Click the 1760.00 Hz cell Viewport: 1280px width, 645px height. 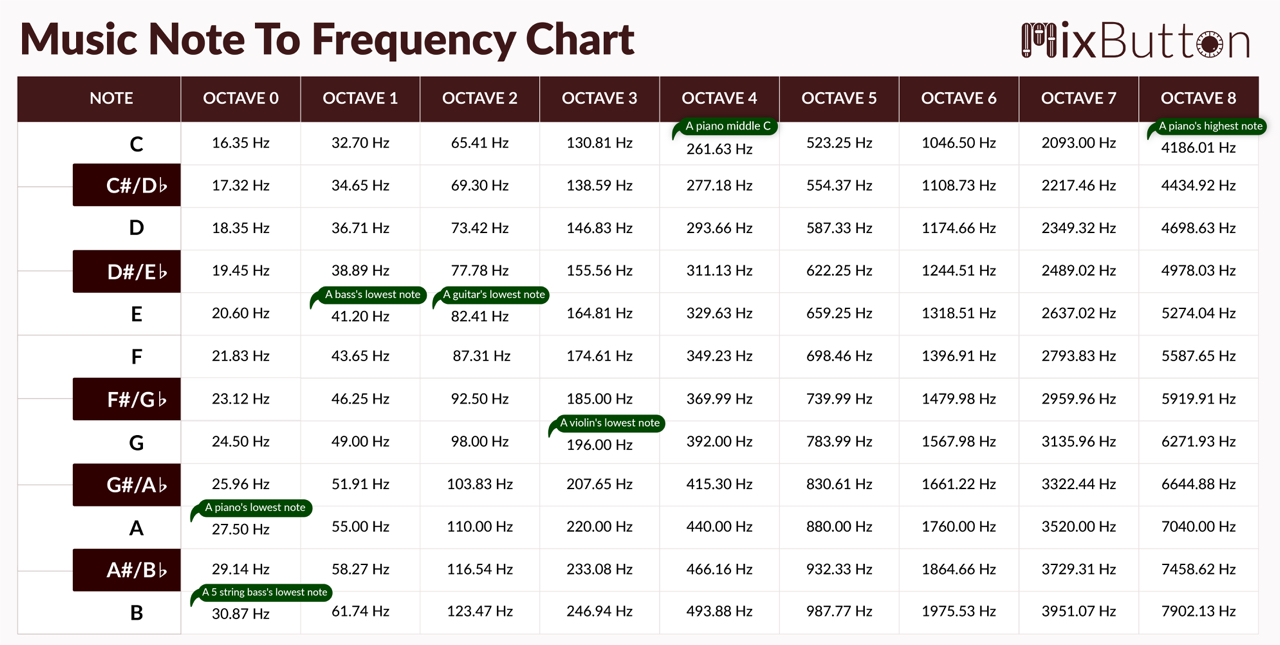pyautogui.click(x=959, y=527)
